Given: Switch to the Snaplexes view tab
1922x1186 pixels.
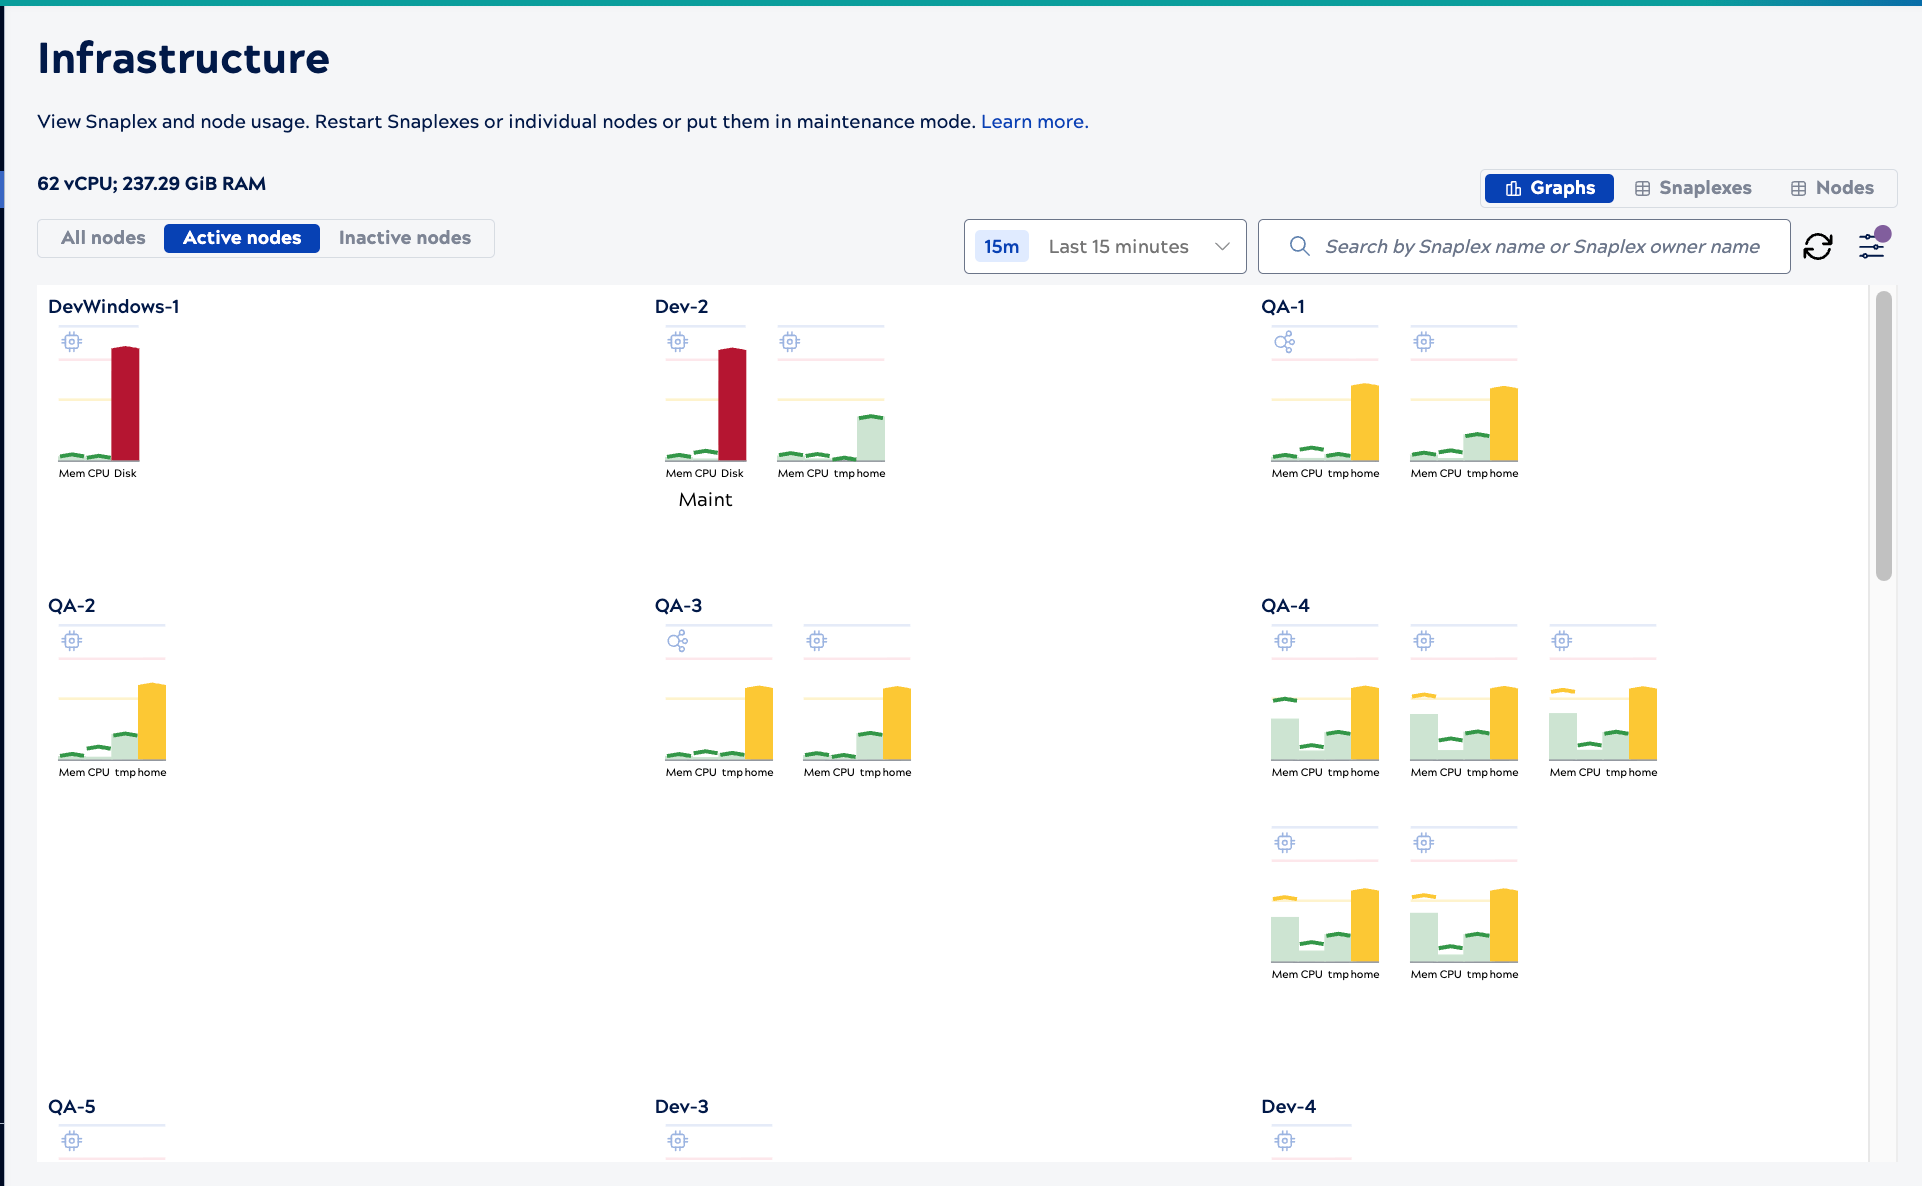Looking at the screenshot, I should (1693, 188).
